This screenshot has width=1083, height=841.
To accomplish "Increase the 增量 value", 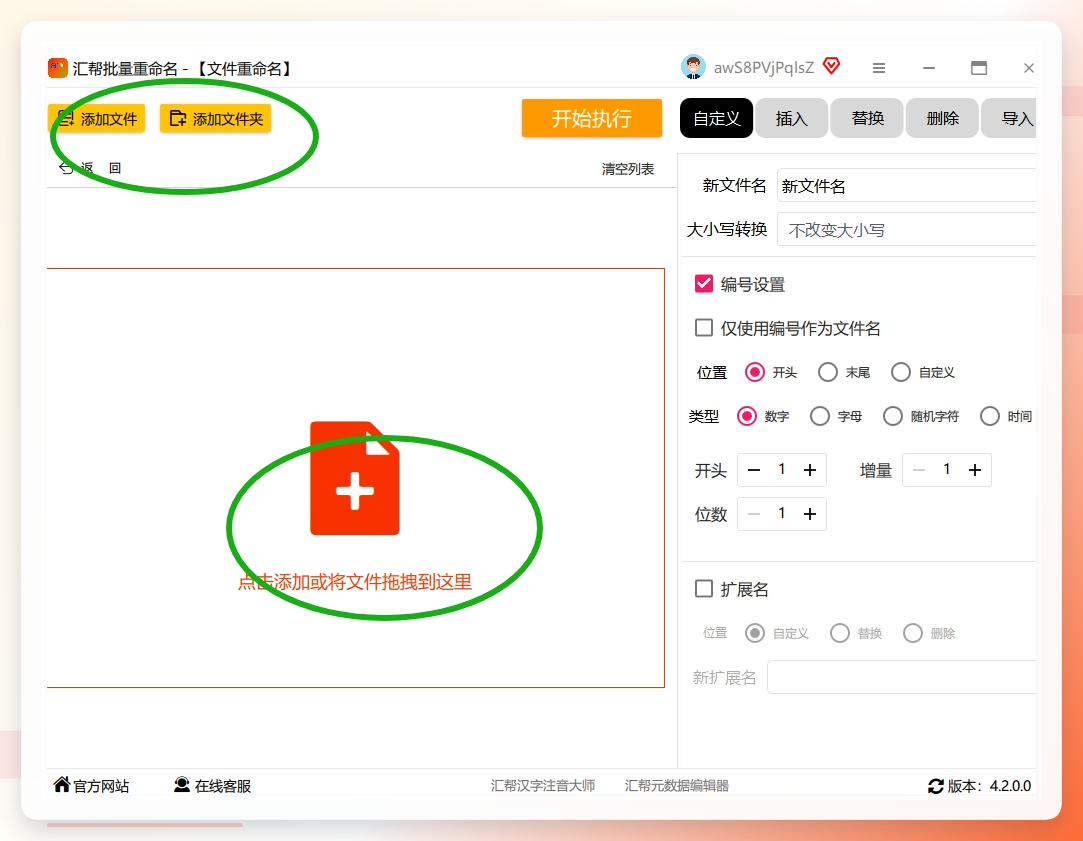I will tap(975, 470).
